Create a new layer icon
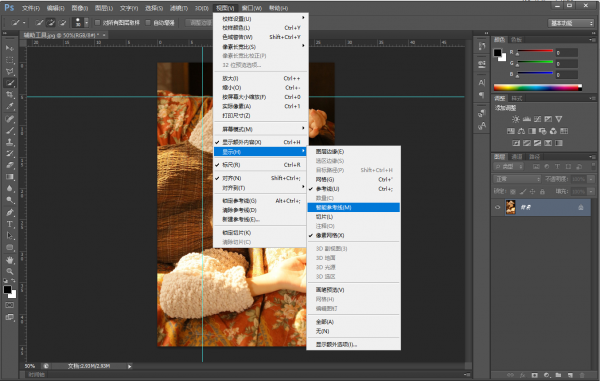Screen dimensions: 600x381 [570, 375]
